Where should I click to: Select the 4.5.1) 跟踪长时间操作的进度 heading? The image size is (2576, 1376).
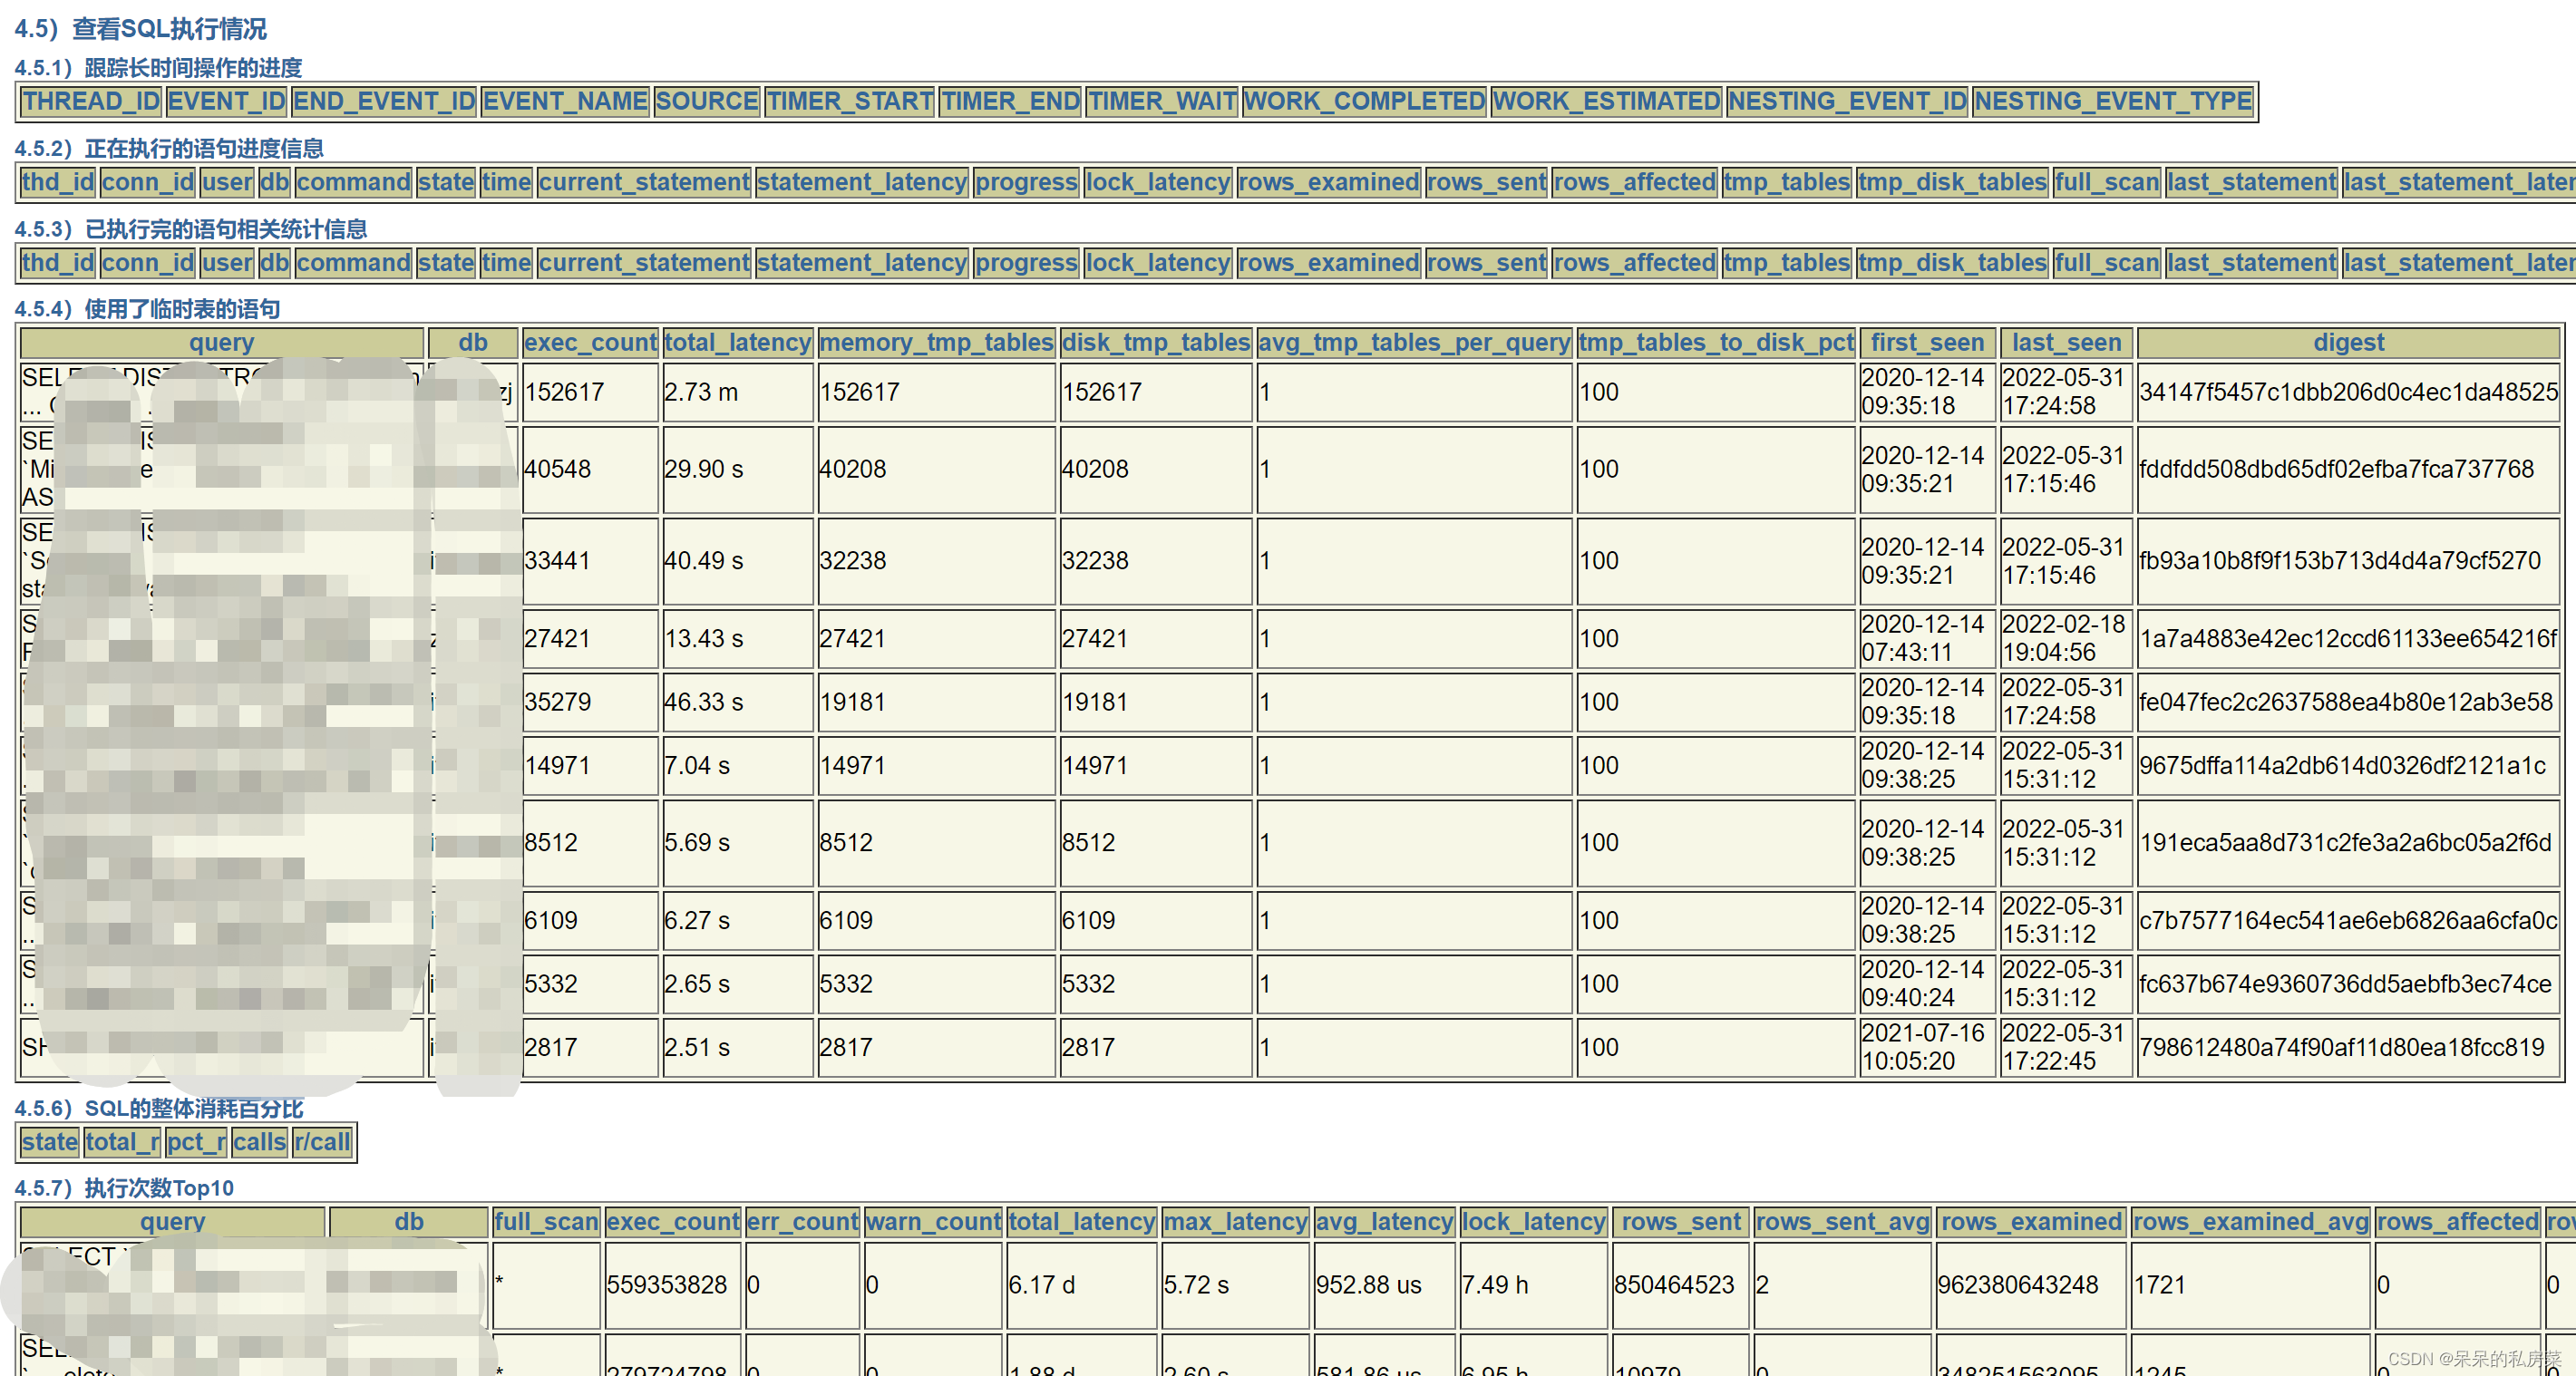(158, 68)
